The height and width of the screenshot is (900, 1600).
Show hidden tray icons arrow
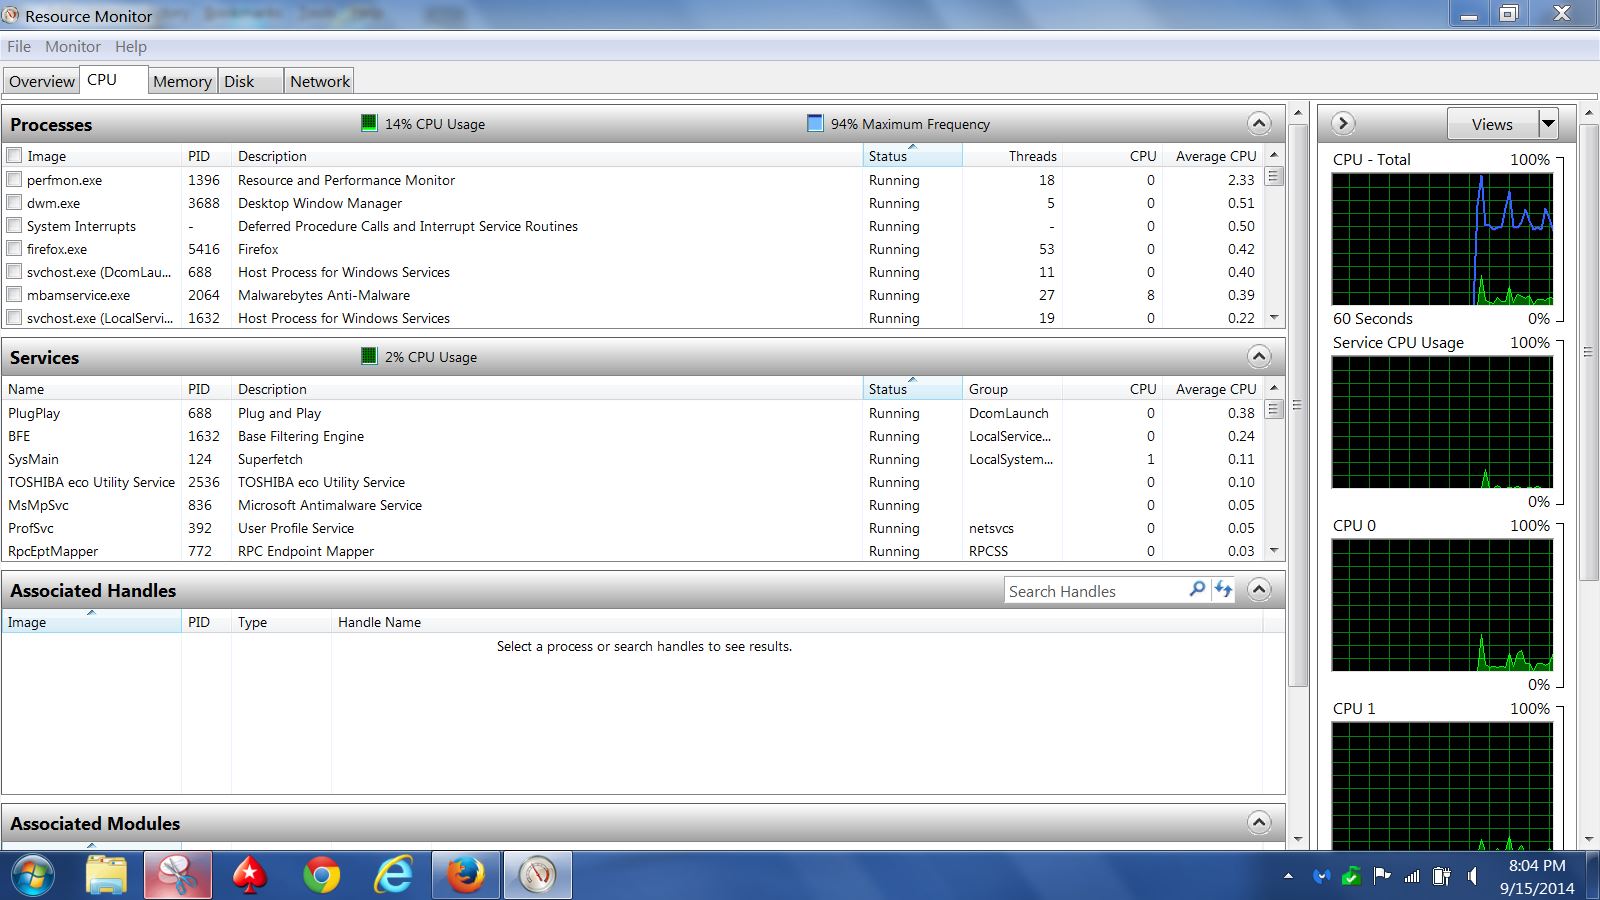(1288, 876)
